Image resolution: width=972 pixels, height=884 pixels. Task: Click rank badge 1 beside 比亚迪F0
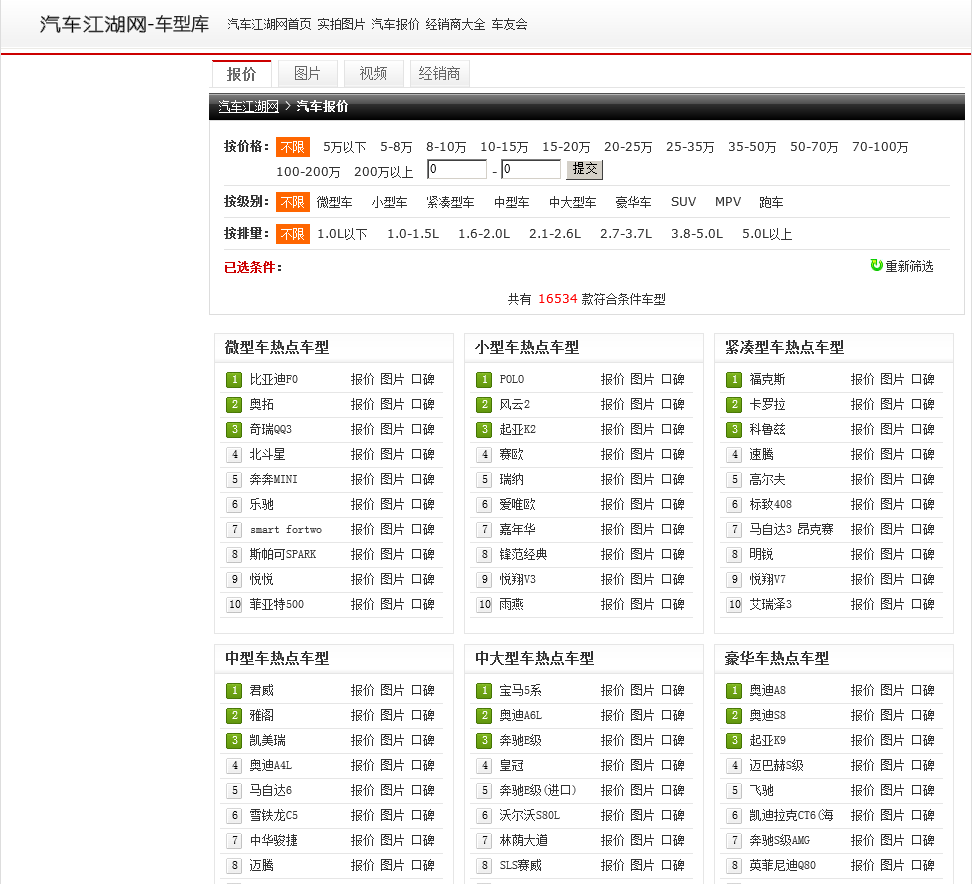[x=234, y=379]
